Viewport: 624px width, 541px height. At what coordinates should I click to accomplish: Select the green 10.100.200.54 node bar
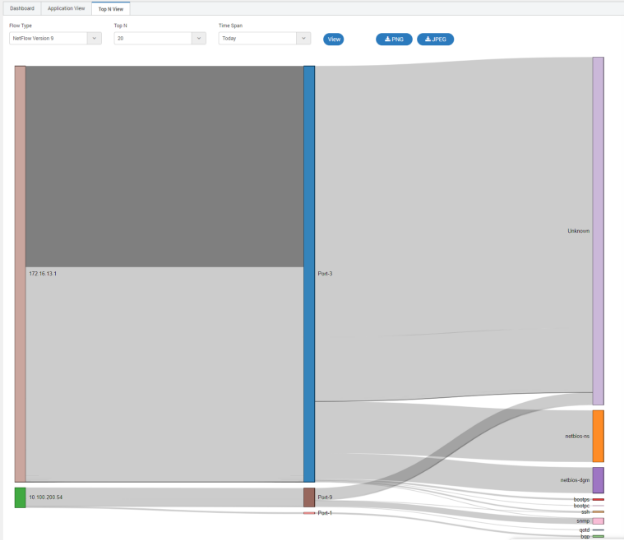point(20,498)
